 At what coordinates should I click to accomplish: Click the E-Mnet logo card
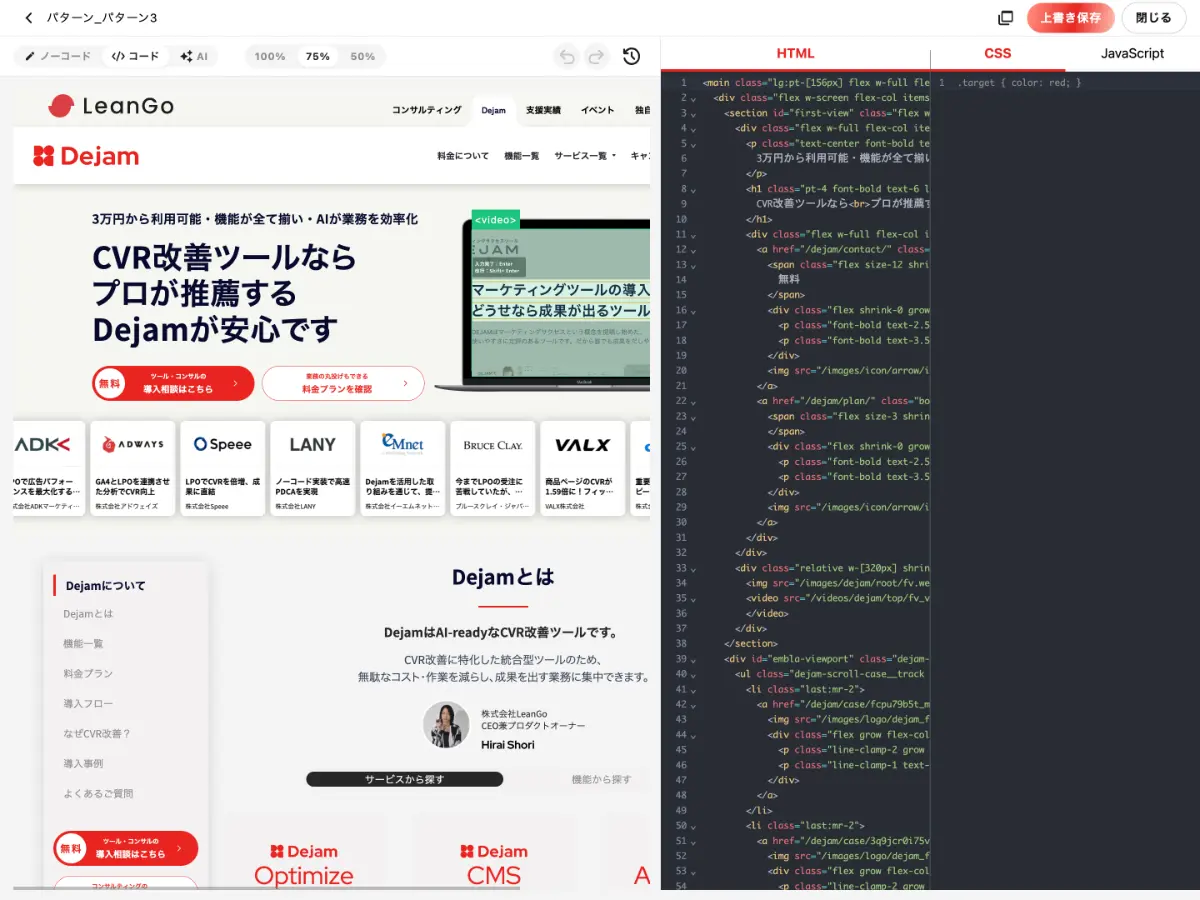click(x=403, y=468)
